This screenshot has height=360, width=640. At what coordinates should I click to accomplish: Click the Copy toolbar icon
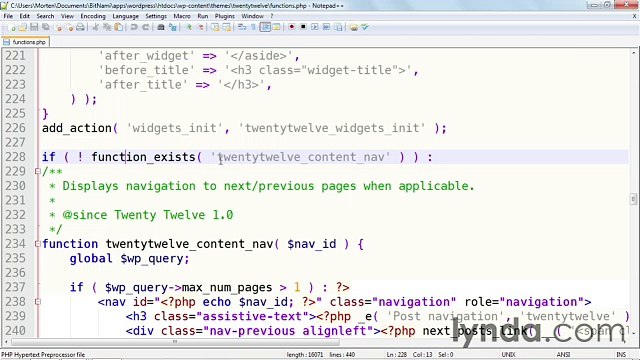coord(107,27)
